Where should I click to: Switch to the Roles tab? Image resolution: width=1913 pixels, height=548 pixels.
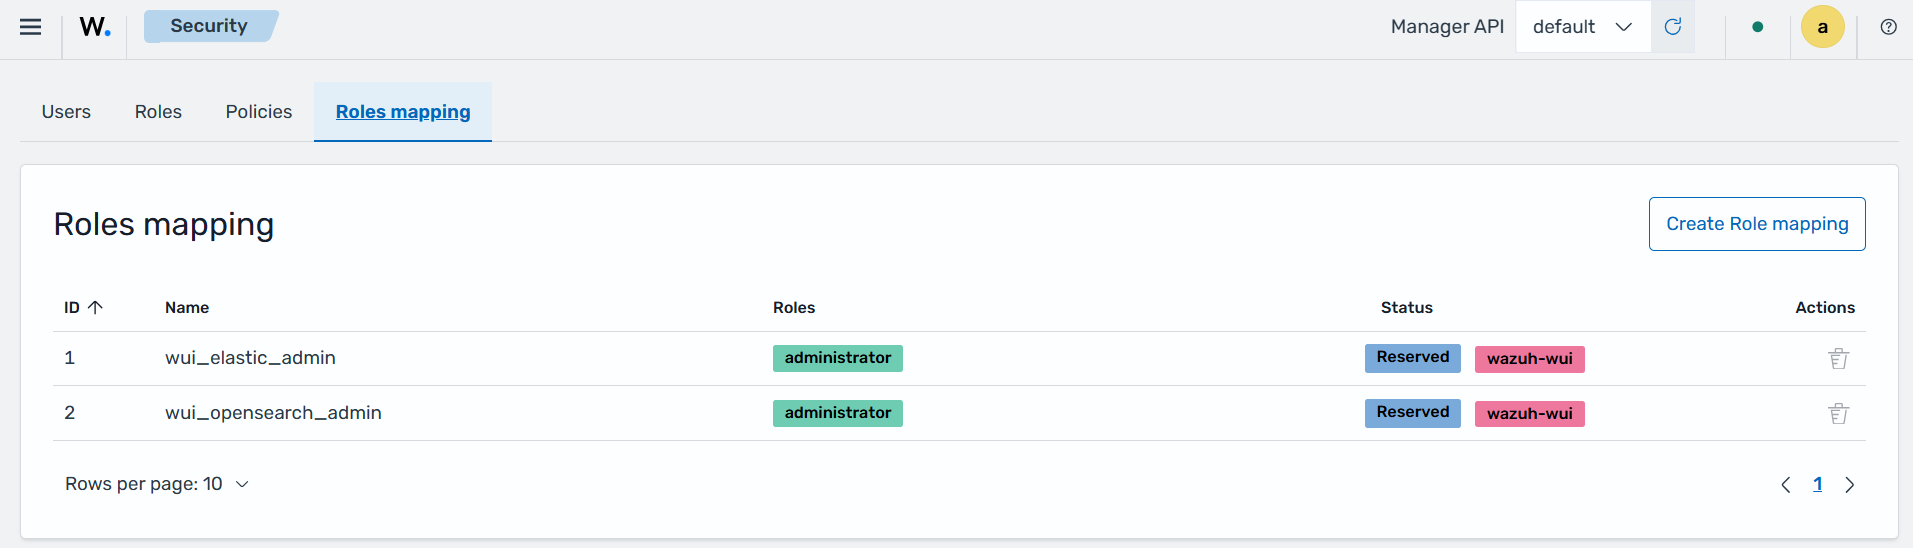click(158, 112)
